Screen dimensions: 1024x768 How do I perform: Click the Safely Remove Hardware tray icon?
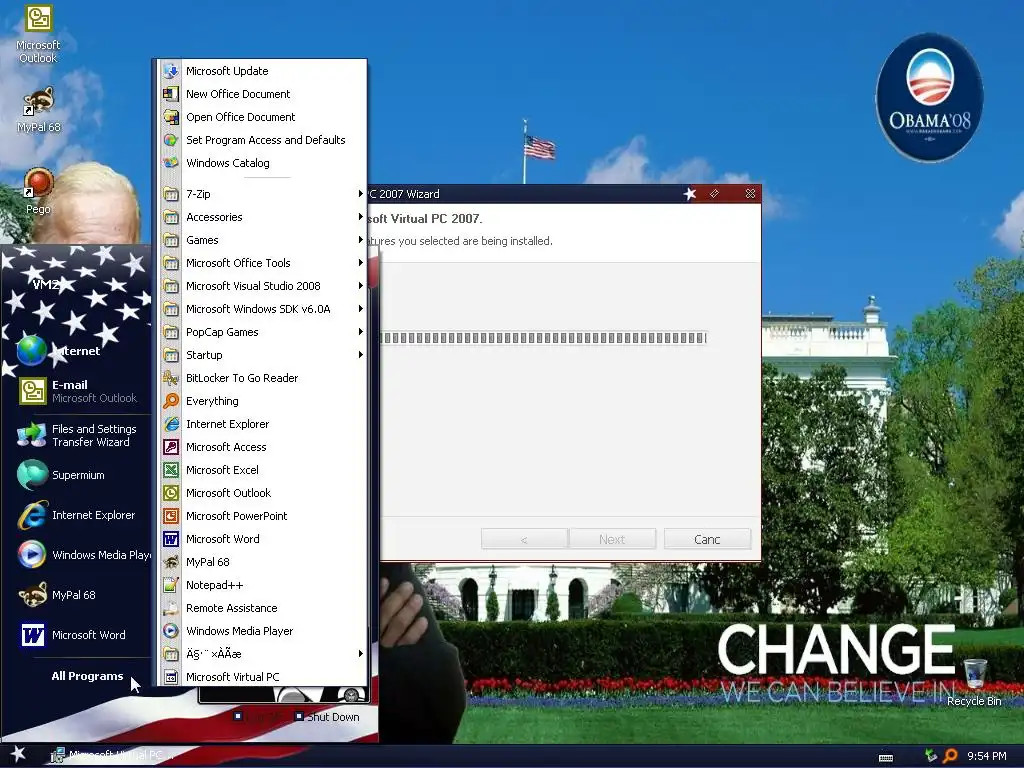[x=931, y=756]
